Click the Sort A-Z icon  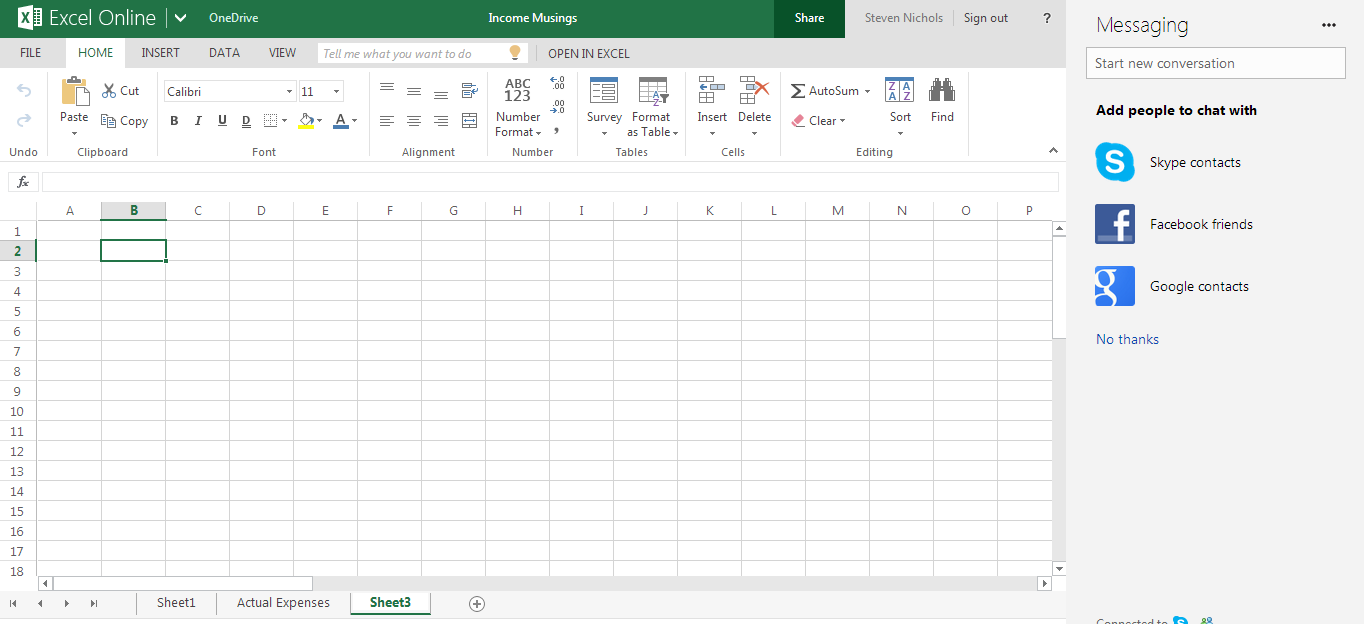click(900, 91)
